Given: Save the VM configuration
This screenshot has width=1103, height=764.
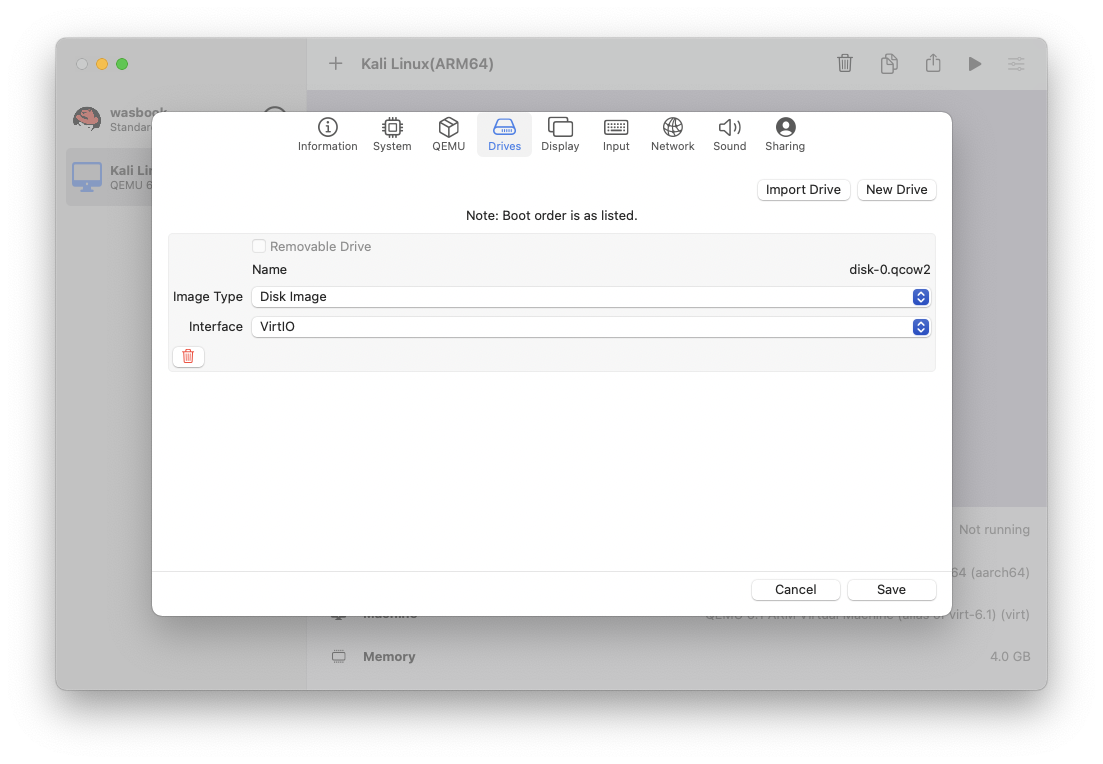Looking at the screenshot, I should [x=891, y=590].
